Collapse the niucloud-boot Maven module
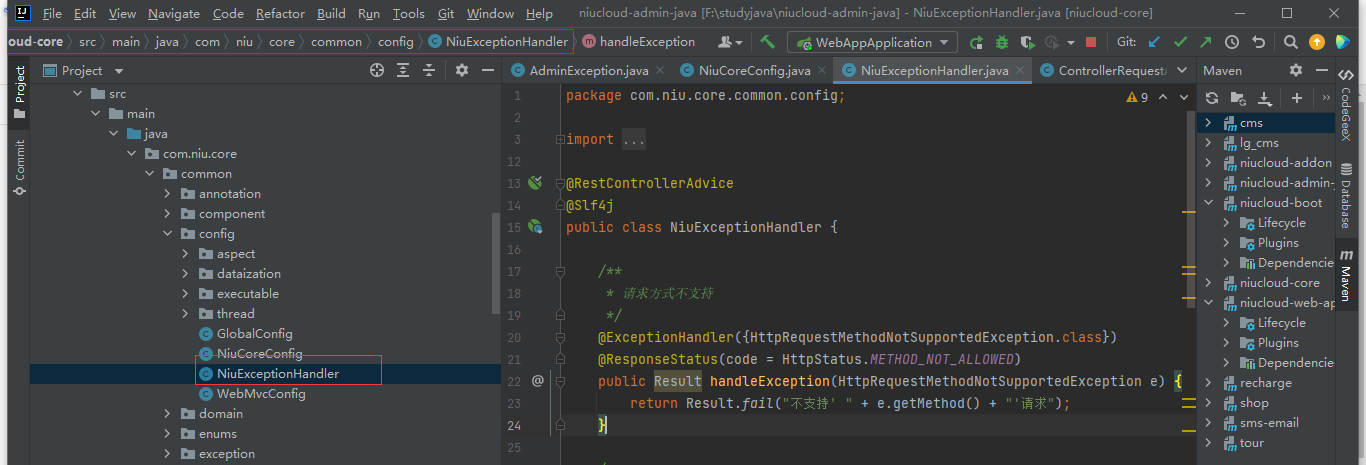Viewport: 1366px width, 465px height. click(x=1208, y=203)
